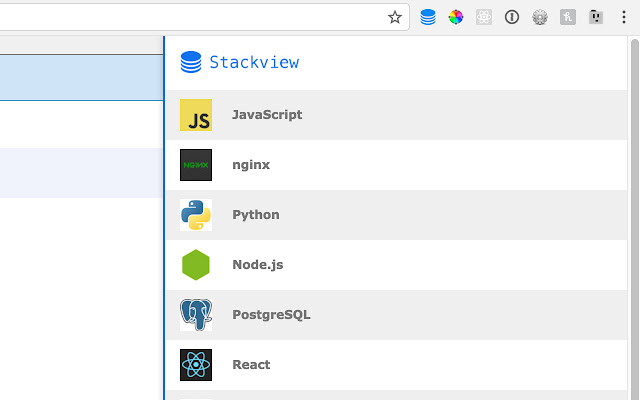This screenshot has height=400, width=640.
Task: Open the Chrome three-dot menu
Action: click(x=624, y=17)
